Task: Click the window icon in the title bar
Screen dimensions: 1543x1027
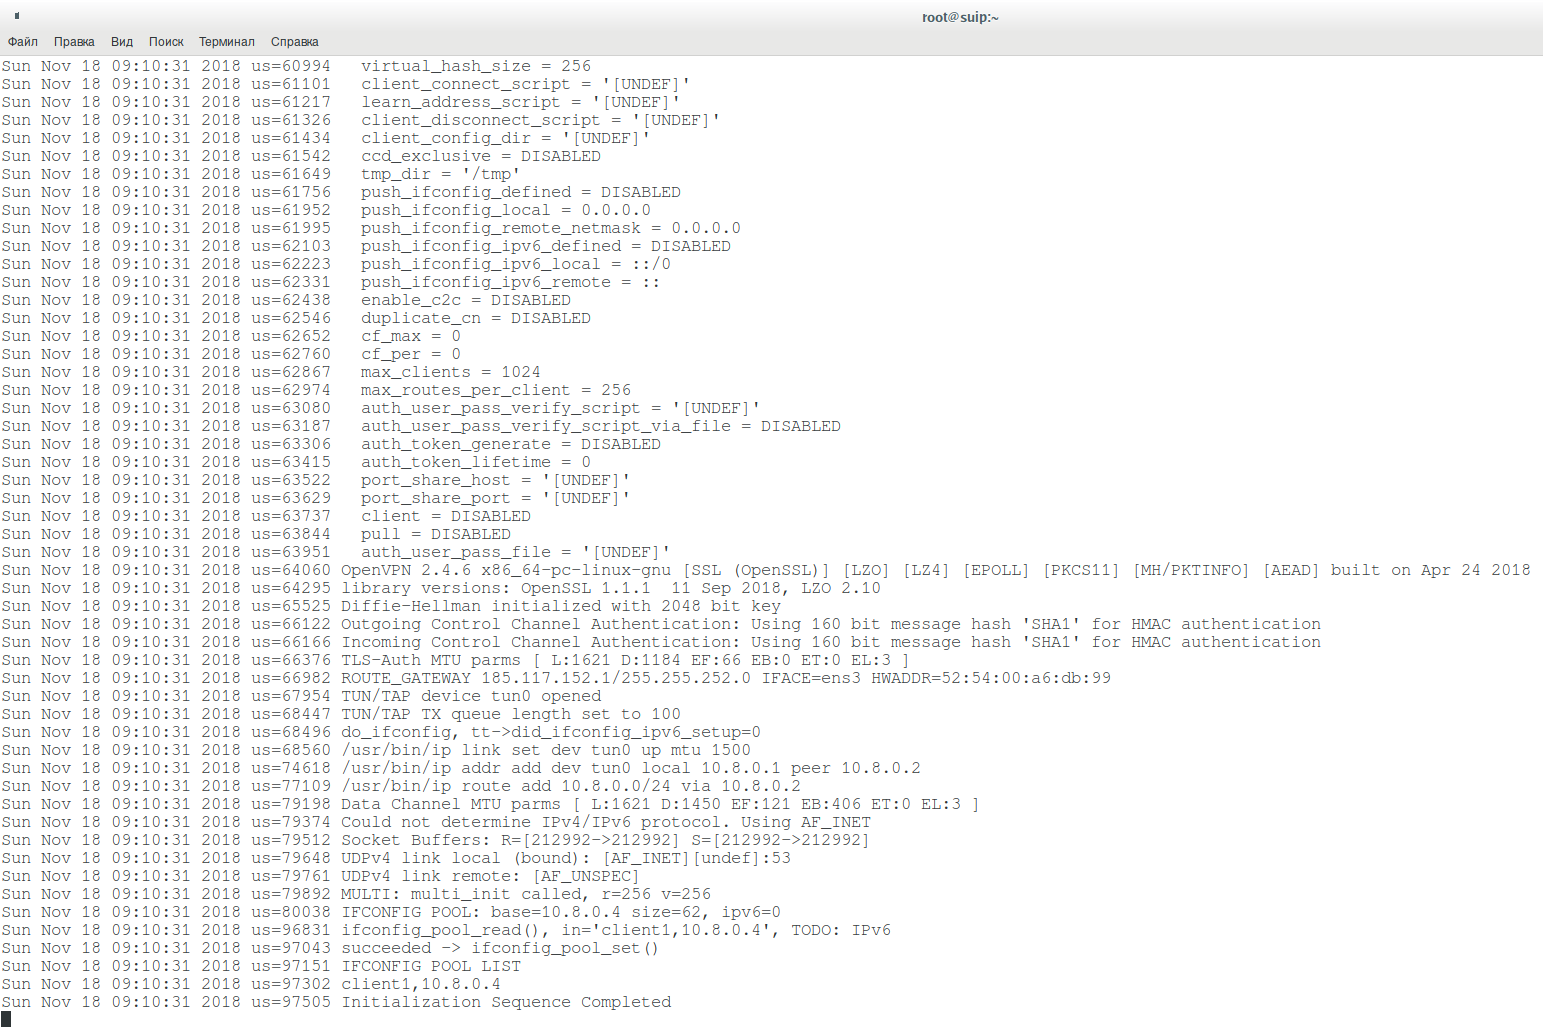Action: 17,16
